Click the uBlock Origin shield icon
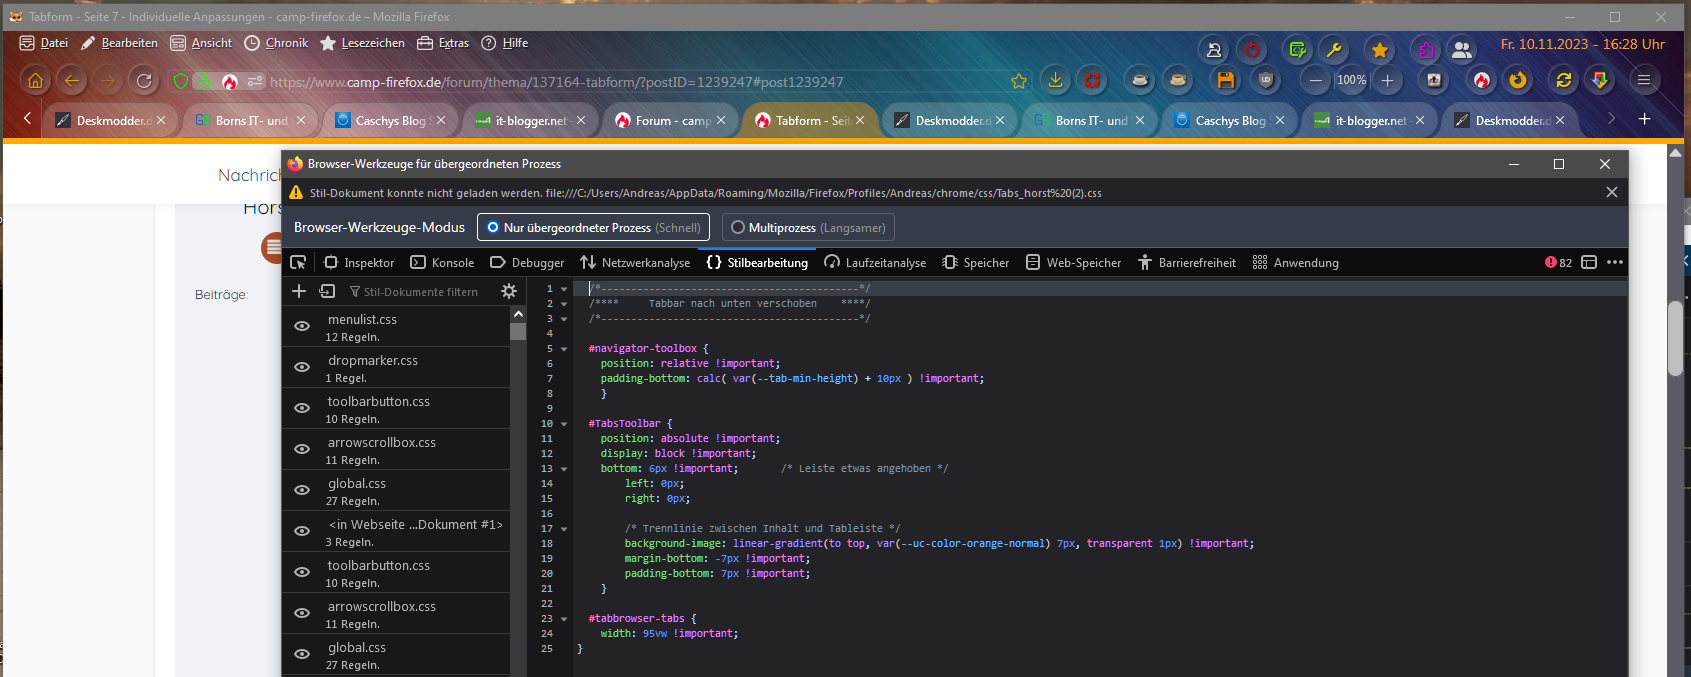 point(1266,81)
